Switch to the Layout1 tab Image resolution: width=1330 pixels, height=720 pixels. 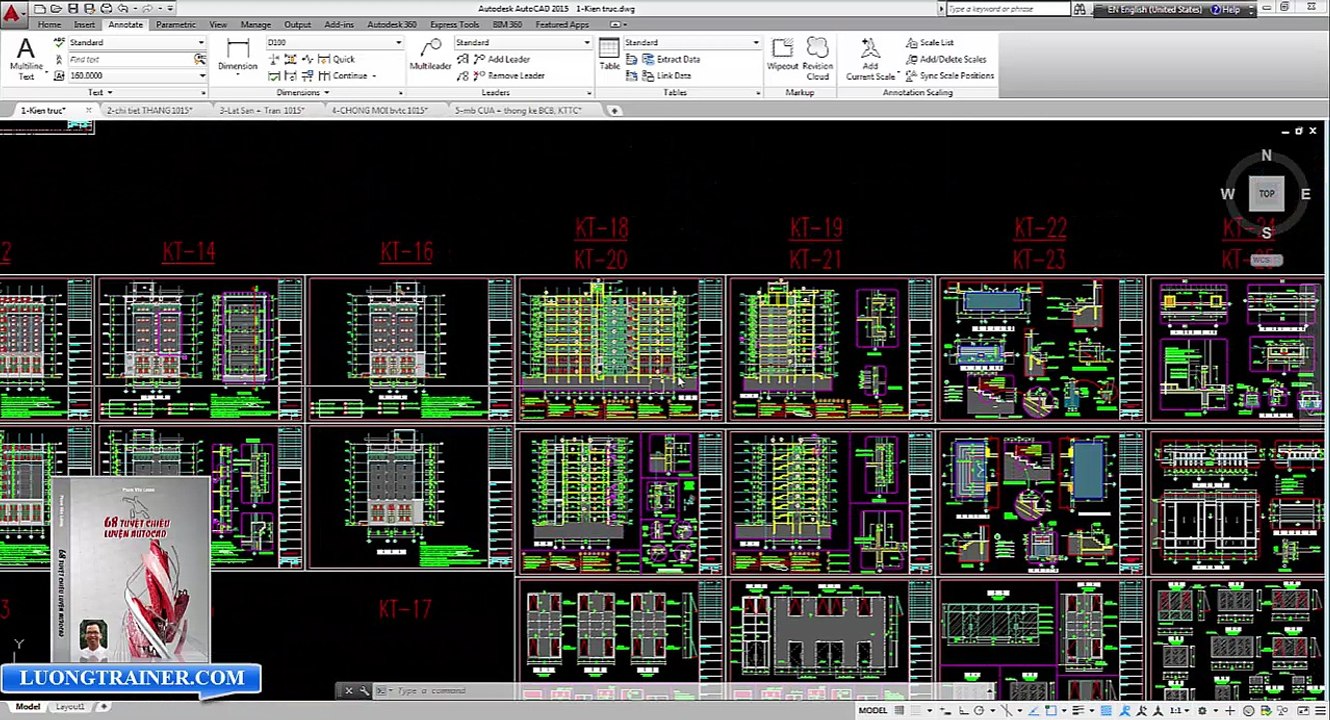pyautogui.click(x=69, y=707)
